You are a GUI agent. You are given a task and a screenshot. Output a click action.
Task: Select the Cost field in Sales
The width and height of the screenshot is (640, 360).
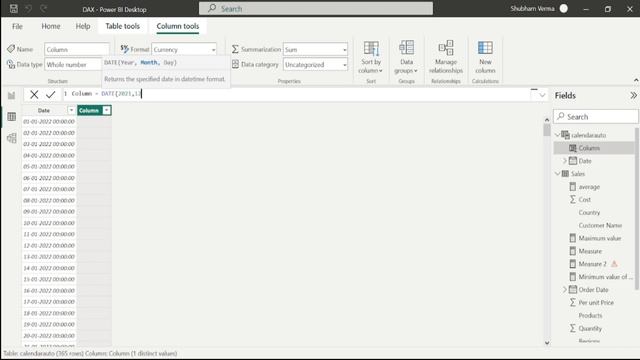click(584, 200)
